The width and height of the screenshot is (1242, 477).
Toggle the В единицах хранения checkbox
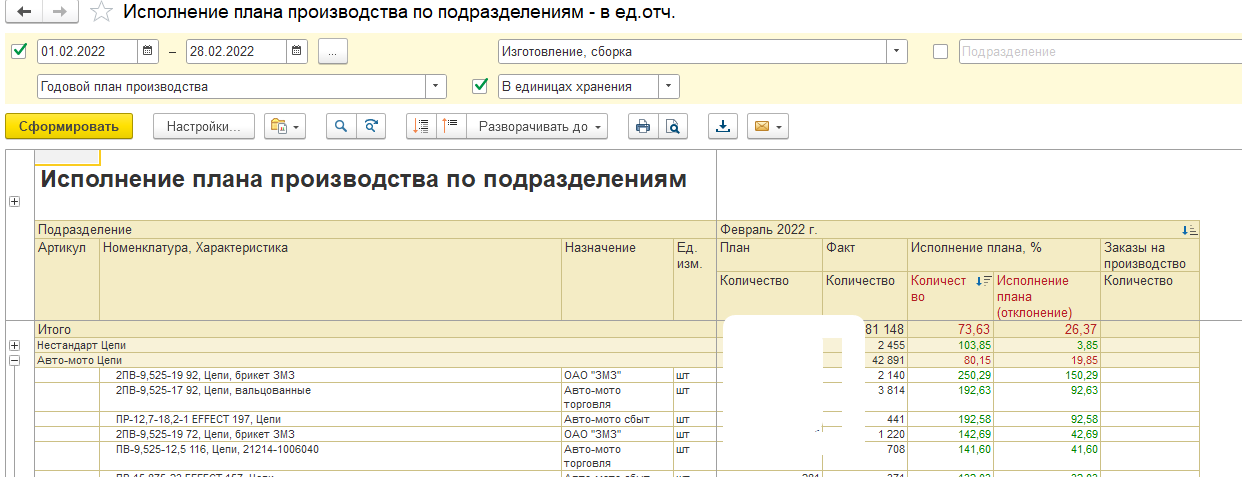point(480,86)
